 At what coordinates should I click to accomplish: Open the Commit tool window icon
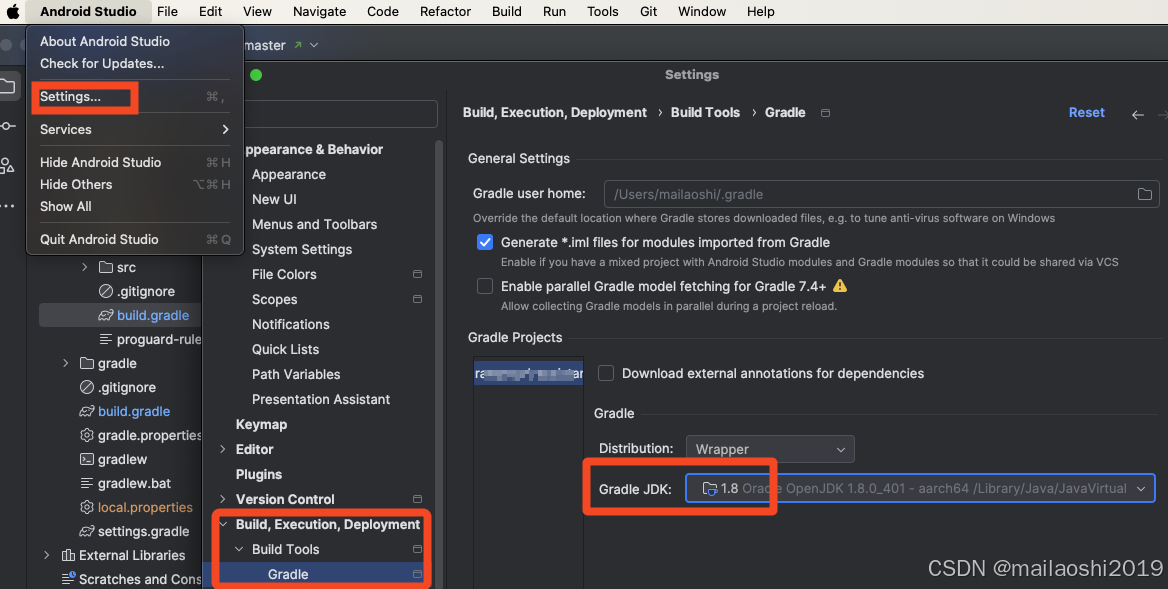[x=7, y=126]
